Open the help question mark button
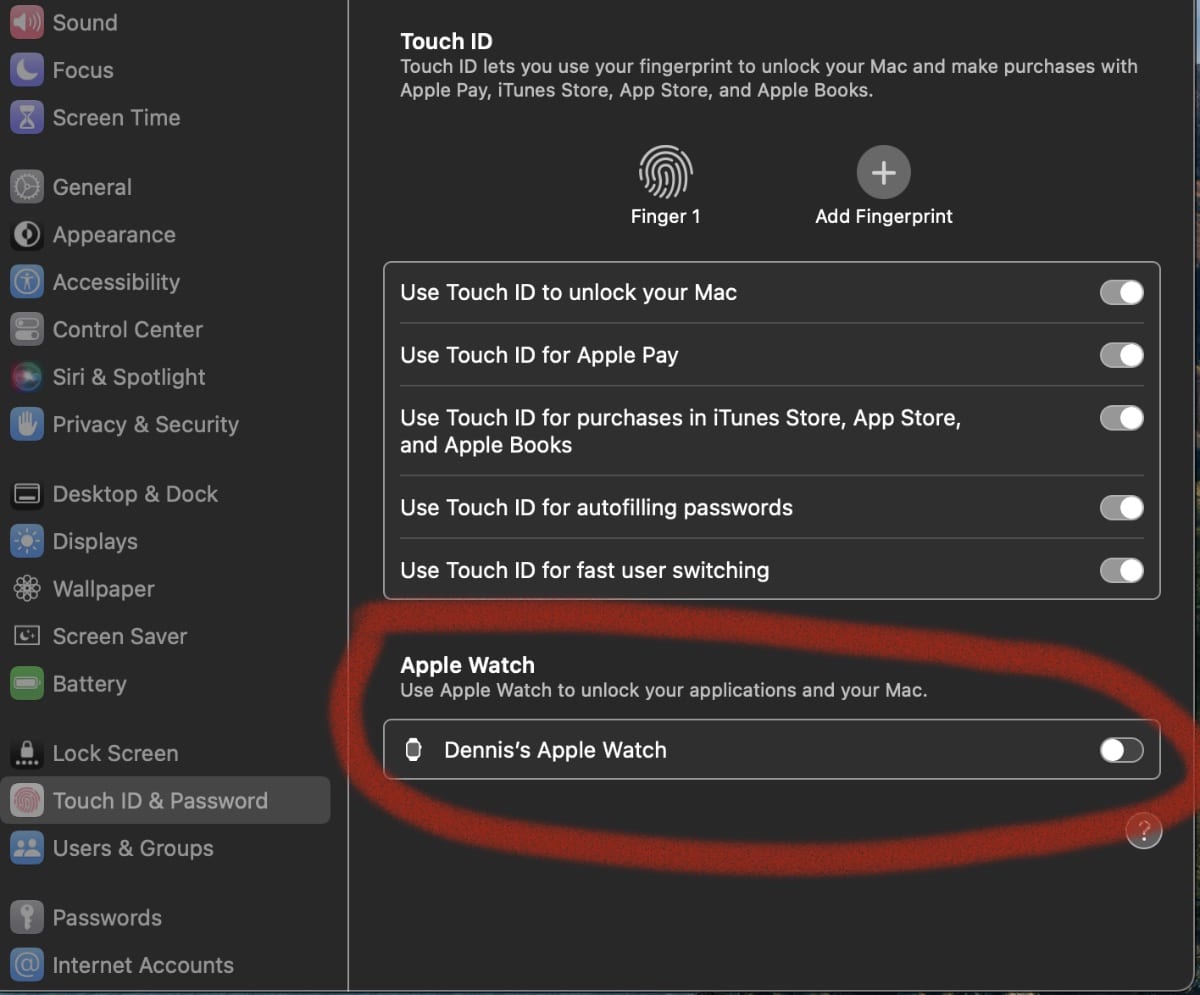Image resolution: width=1200 pixels, height=995 pixels. pyautogui.click(x=1143, y=830)
